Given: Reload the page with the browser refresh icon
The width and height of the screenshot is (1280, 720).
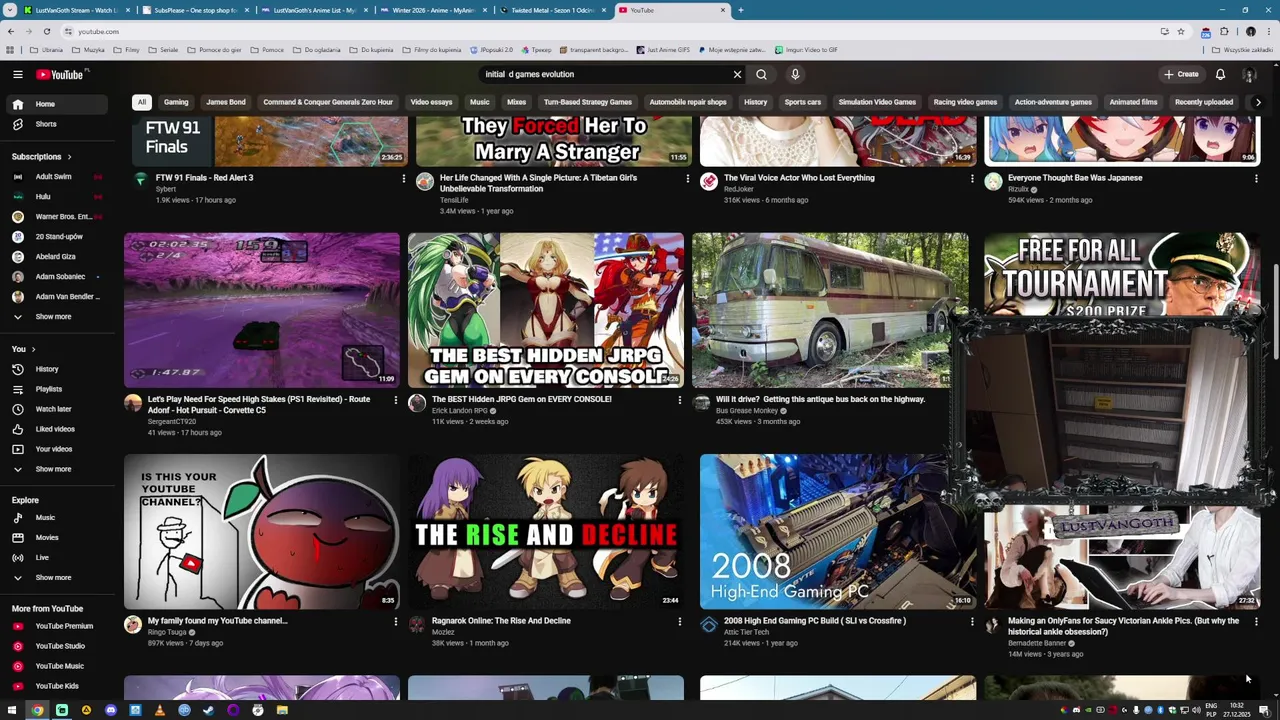Looking at the screenshot, I should click(46, 31).
